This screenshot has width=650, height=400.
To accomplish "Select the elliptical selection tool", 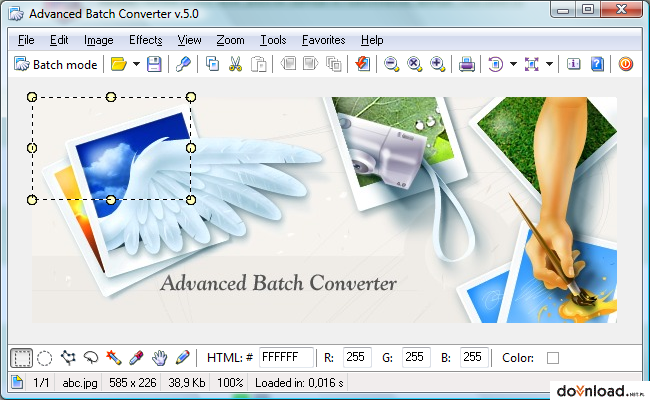I will pyautogui.click(x=44, y=358).
